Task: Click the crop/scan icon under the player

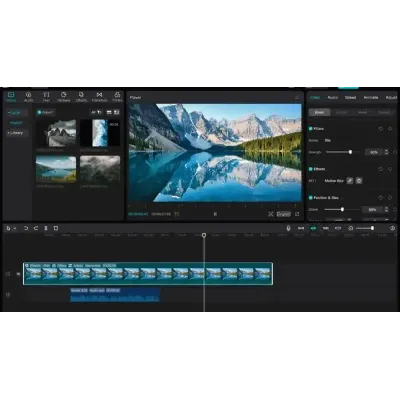Action: (x=270, y=214)
